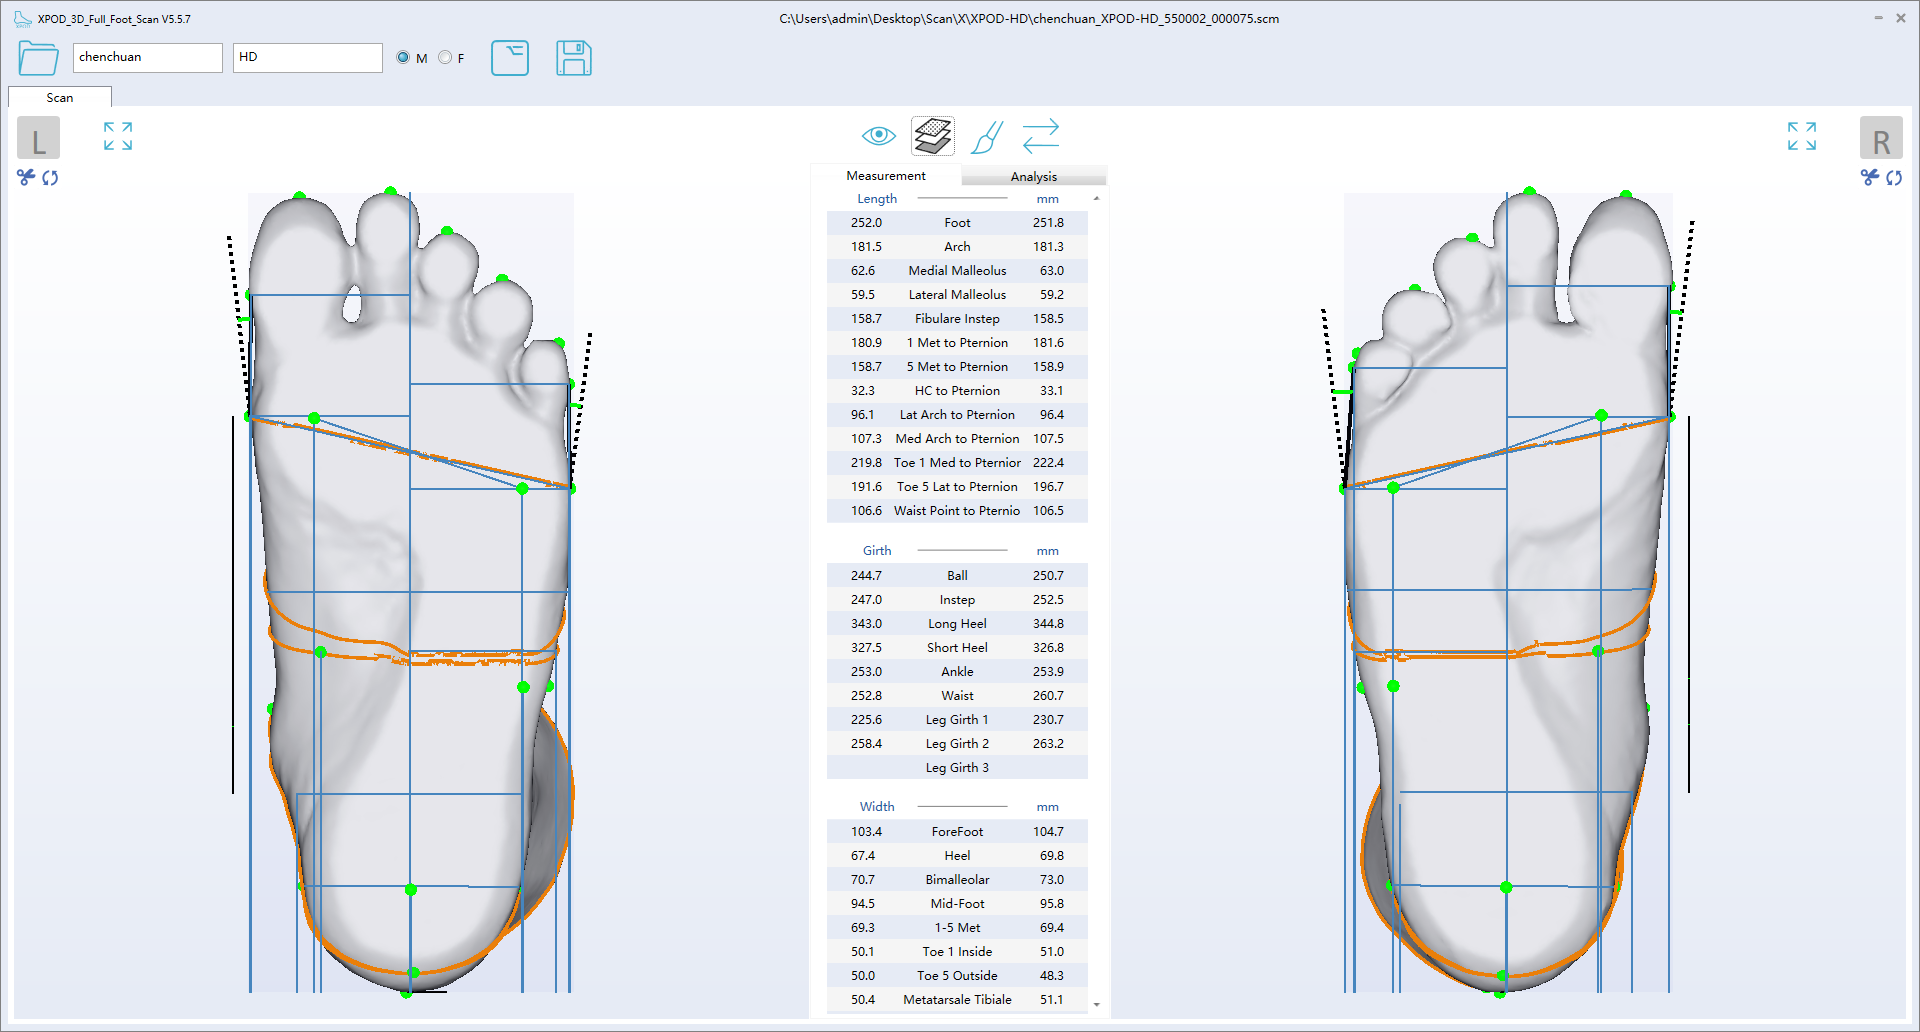
Task: Expand the right foot view to fullscreen
Action: pyautogui.click(x=1801, y=136)
